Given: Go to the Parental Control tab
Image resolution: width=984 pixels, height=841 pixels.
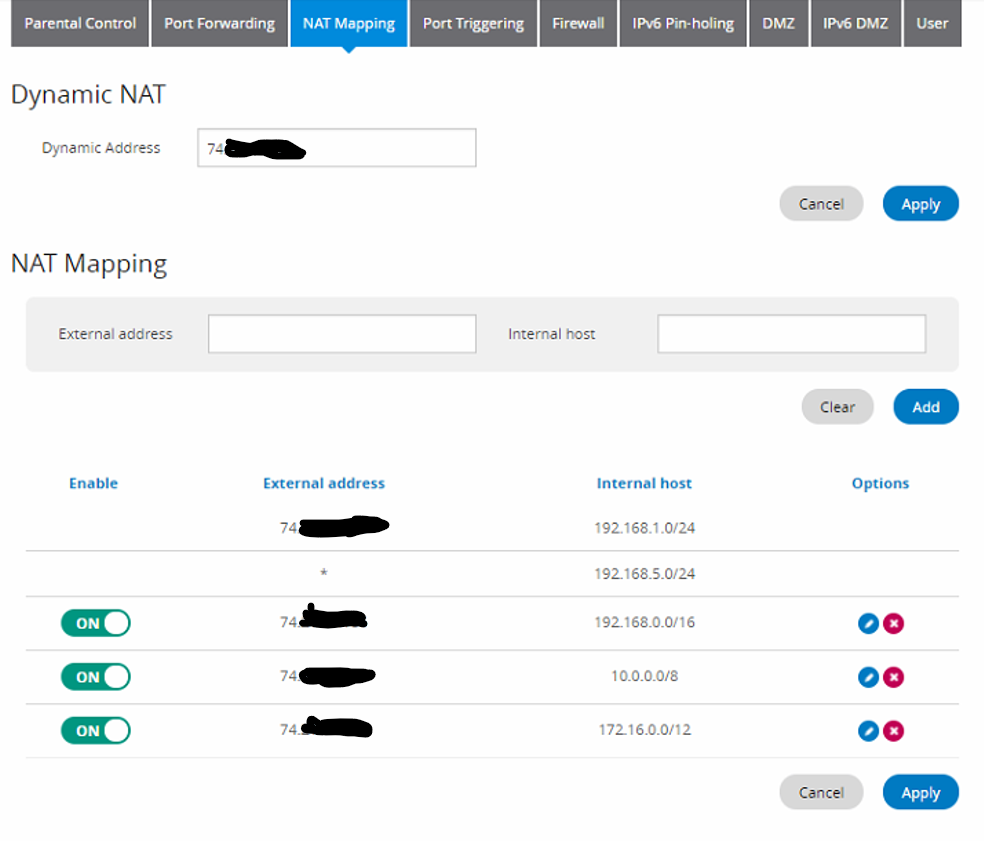Looking at the screenshot, I should pos(80,23).
